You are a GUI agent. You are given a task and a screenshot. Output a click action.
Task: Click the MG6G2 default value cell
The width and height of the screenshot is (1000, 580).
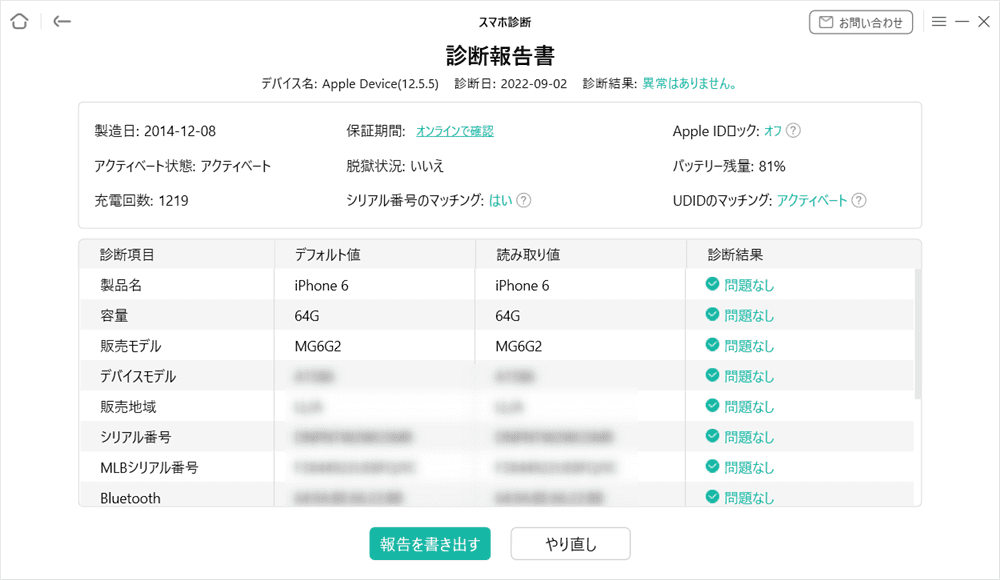coord(318,346)
